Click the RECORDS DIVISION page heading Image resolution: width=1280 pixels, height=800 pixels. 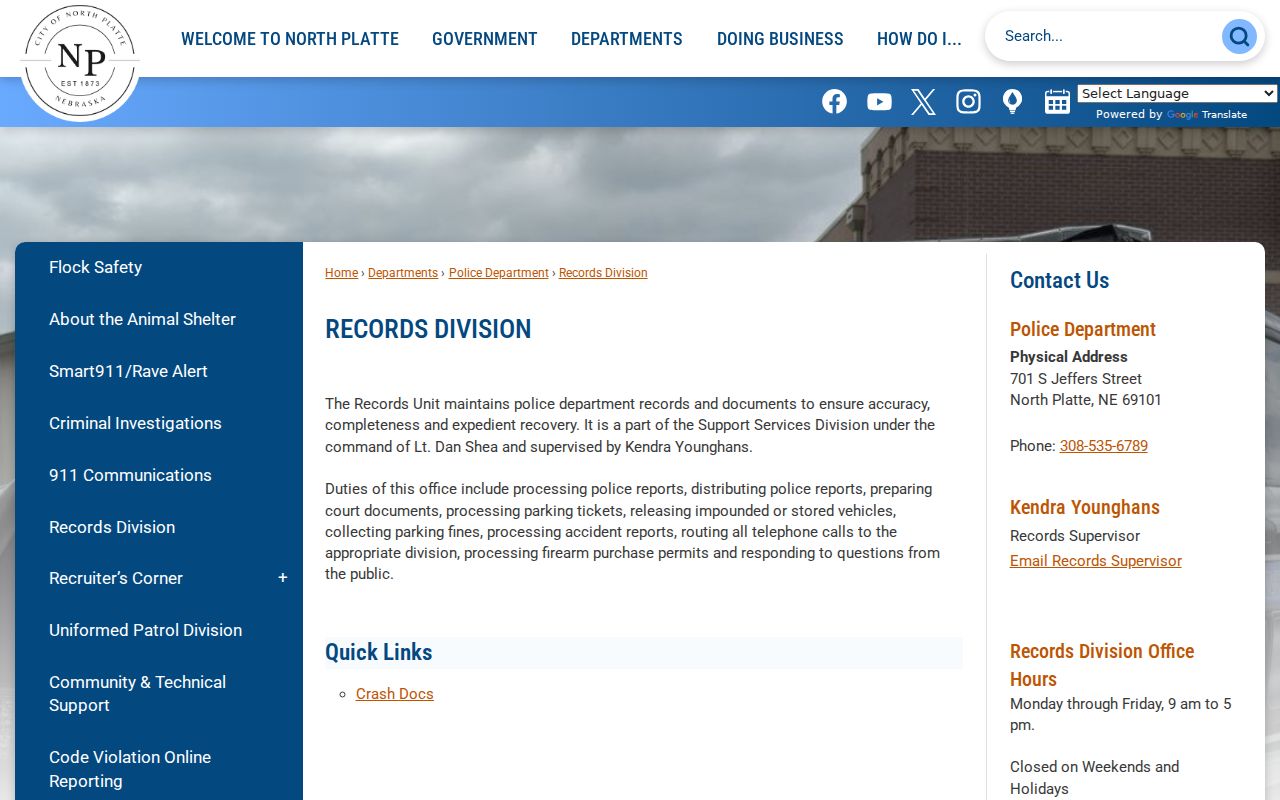point(428,329)
